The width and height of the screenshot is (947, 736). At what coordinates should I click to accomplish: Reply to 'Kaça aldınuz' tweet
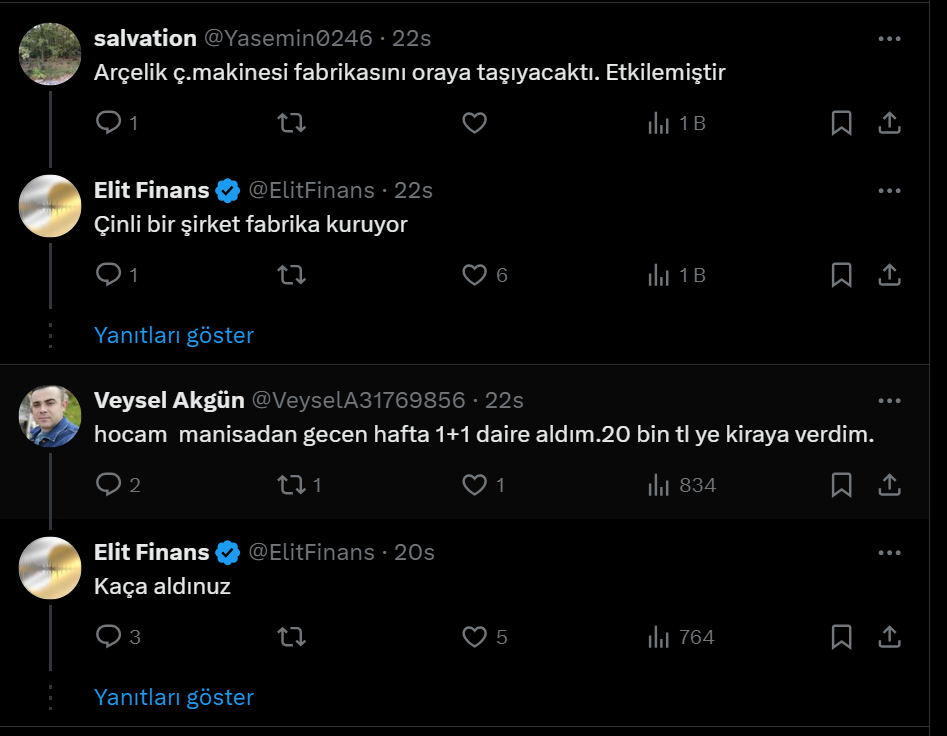click(108, 637)
